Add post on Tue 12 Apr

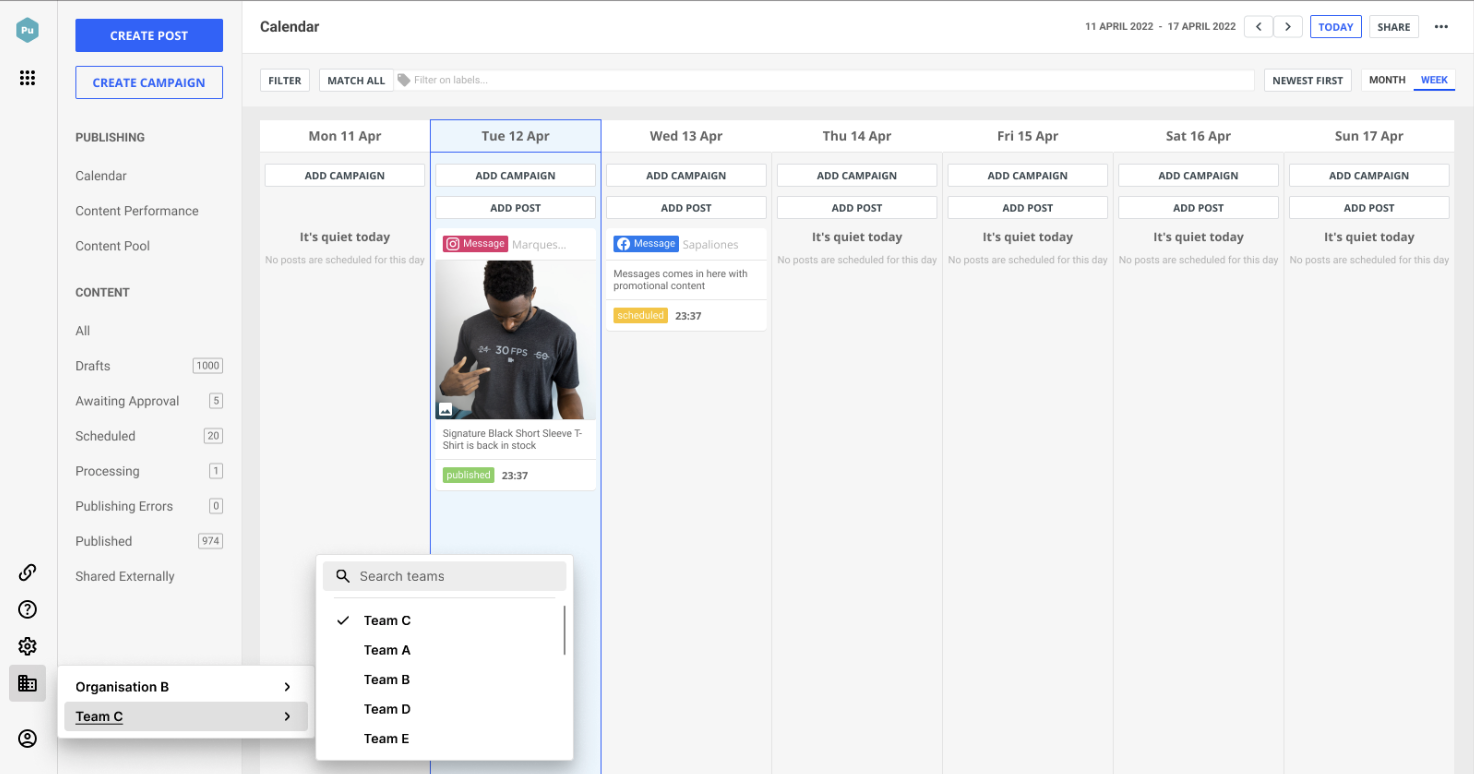click(x=515, y=208)
